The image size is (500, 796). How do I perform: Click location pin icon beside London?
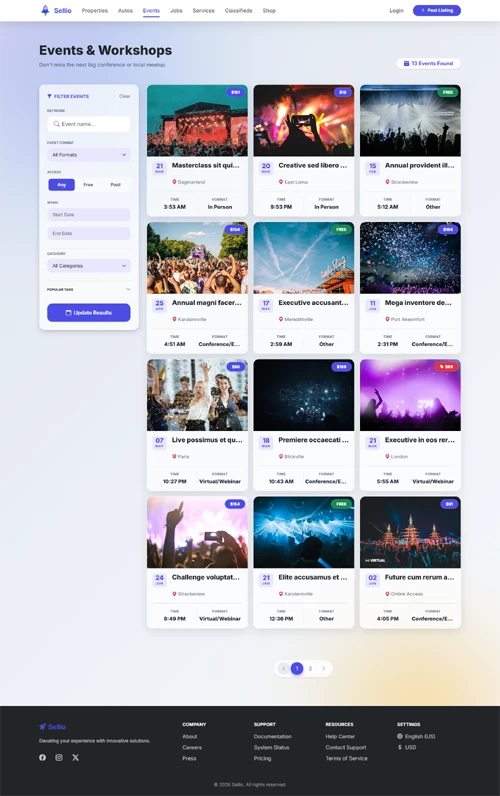tap(387, 456)
